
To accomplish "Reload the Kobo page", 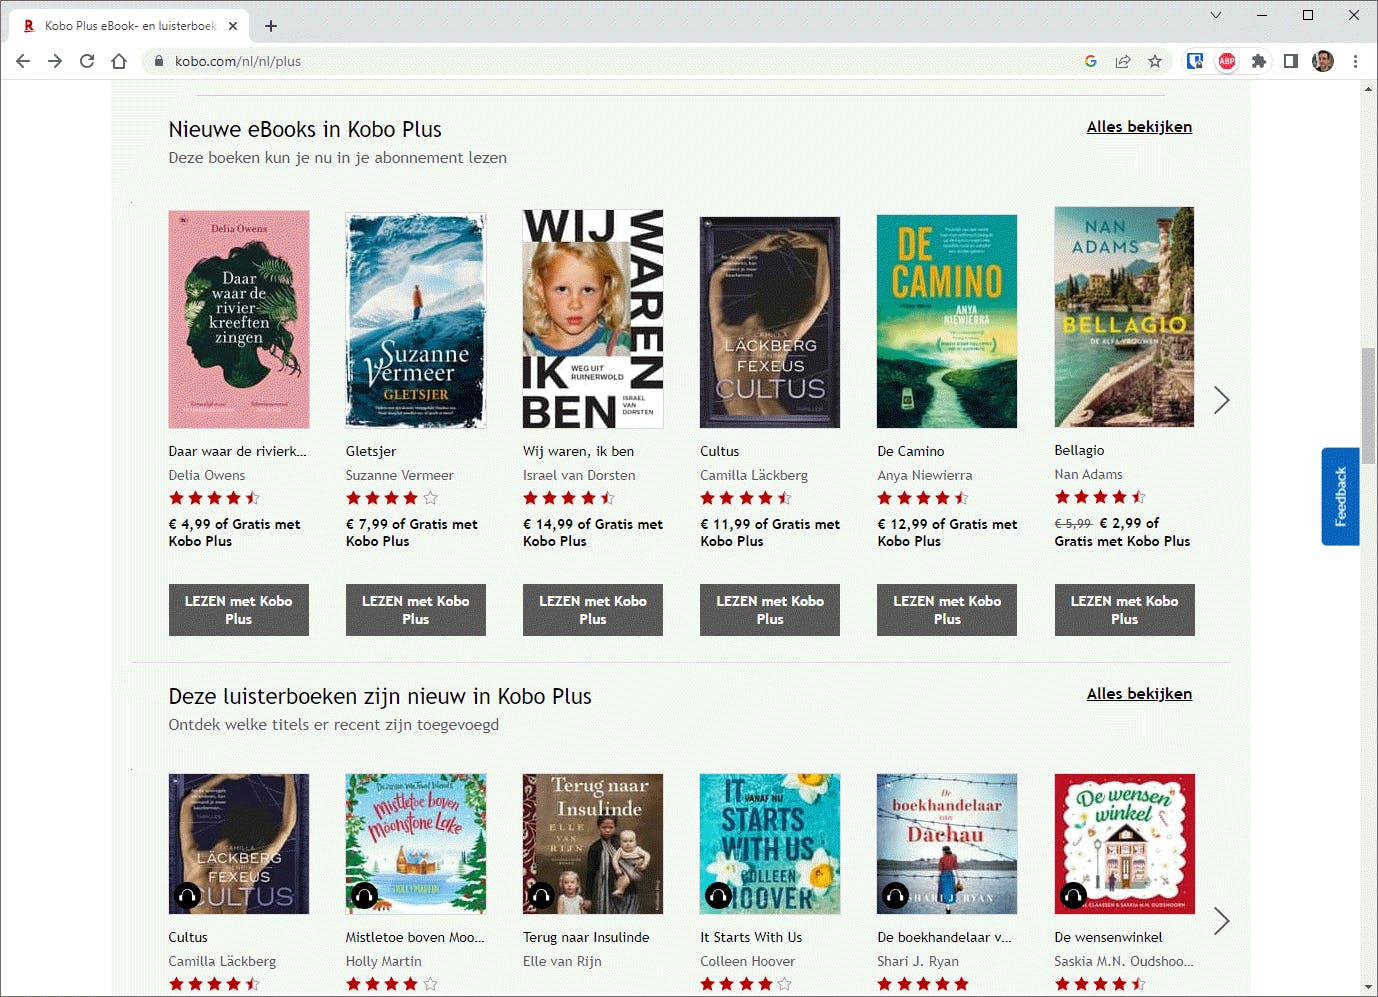I will [x=87, y=61].
